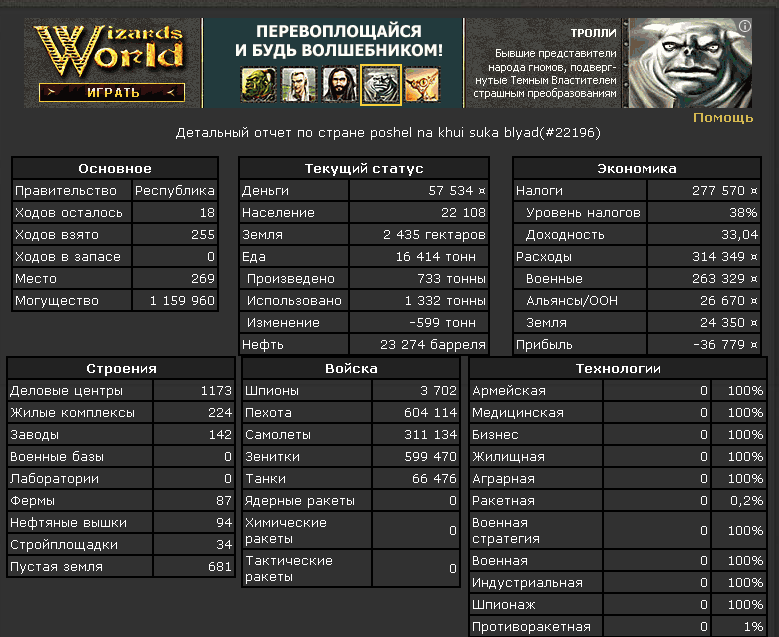
Task: Click Могущество value 1 159 960
Action: point(182,301)
